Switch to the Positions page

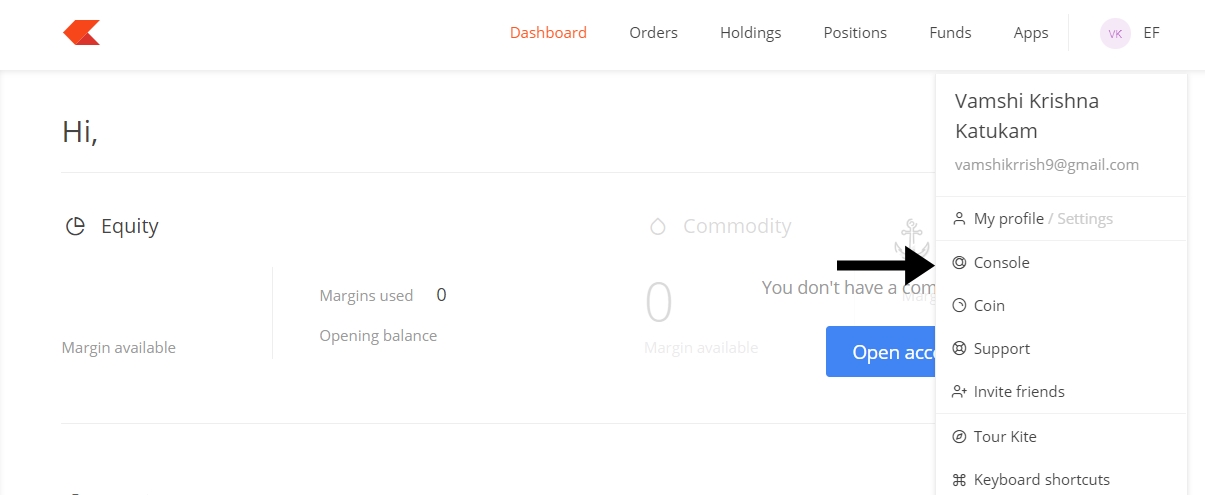pos(855,33)
